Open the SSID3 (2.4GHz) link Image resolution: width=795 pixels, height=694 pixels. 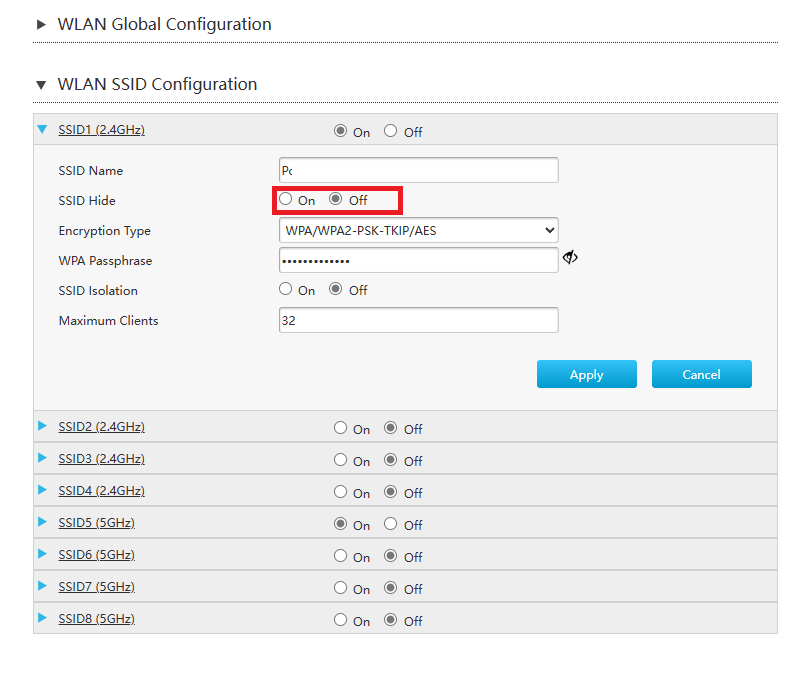coord(101,459)
